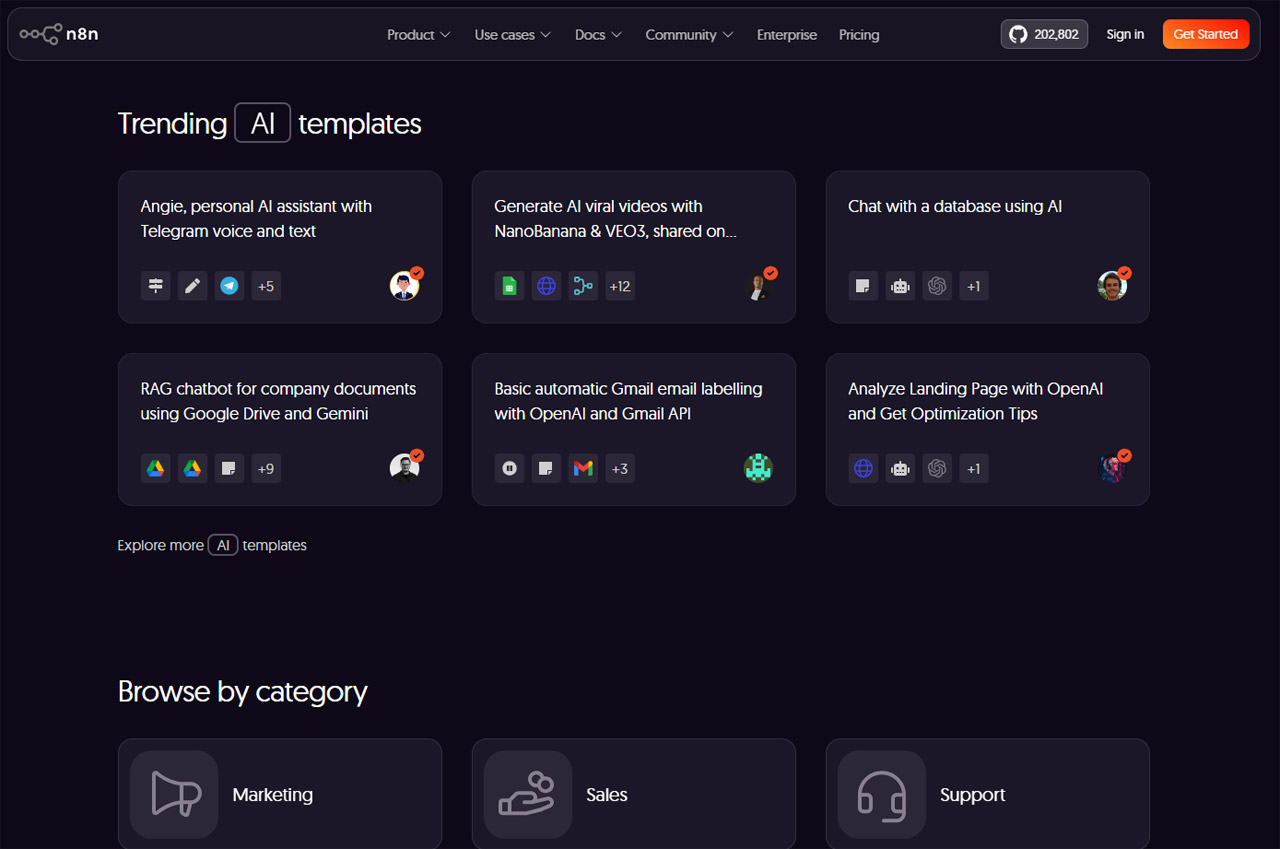Expand the Use cases dropdown menu
1280x849 pixels.
[513, 34]
